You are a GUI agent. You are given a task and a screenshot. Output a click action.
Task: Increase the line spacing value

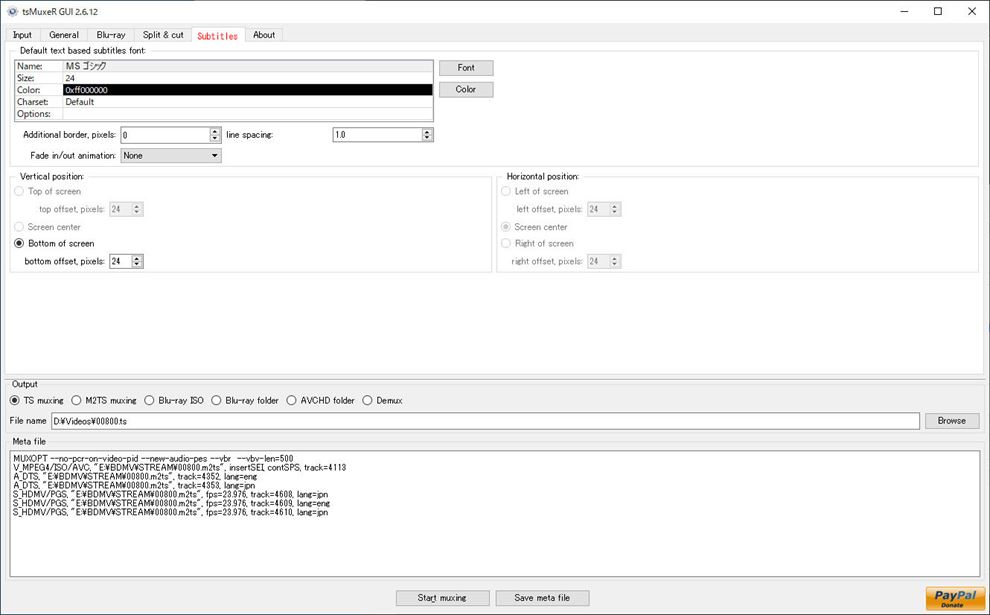pos(427,131)
